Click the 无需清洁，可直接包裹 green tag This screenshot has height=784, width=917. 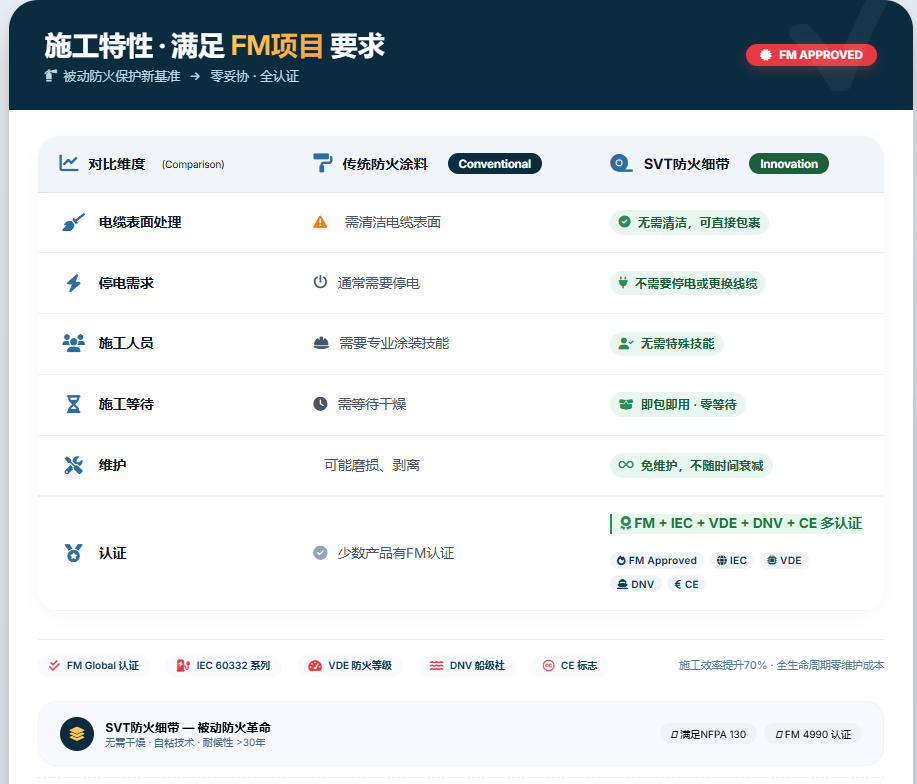click(x=689, y=222)
